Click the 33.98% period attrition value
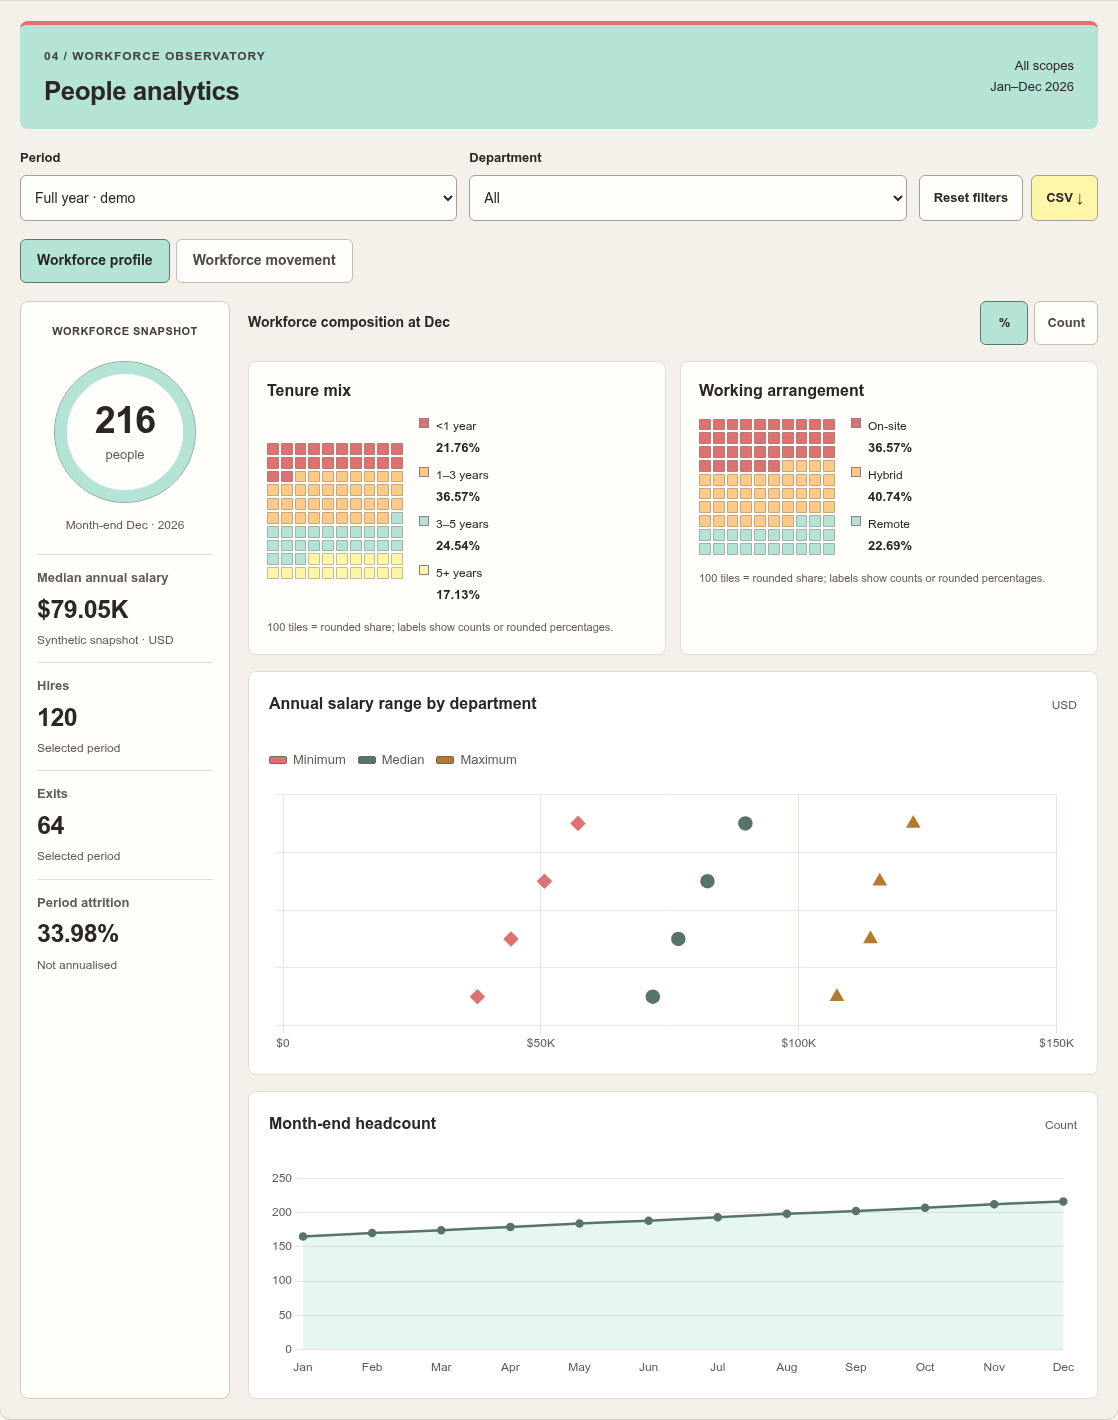 (78, 934)
